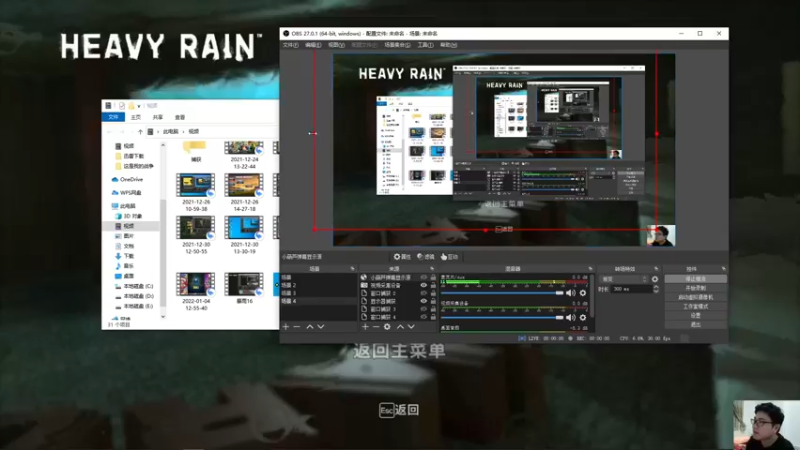Mute the 视频采集设备 speaker icon in mixer
Viewport: 800px width, 450px height.
click(x=571, y=317)
